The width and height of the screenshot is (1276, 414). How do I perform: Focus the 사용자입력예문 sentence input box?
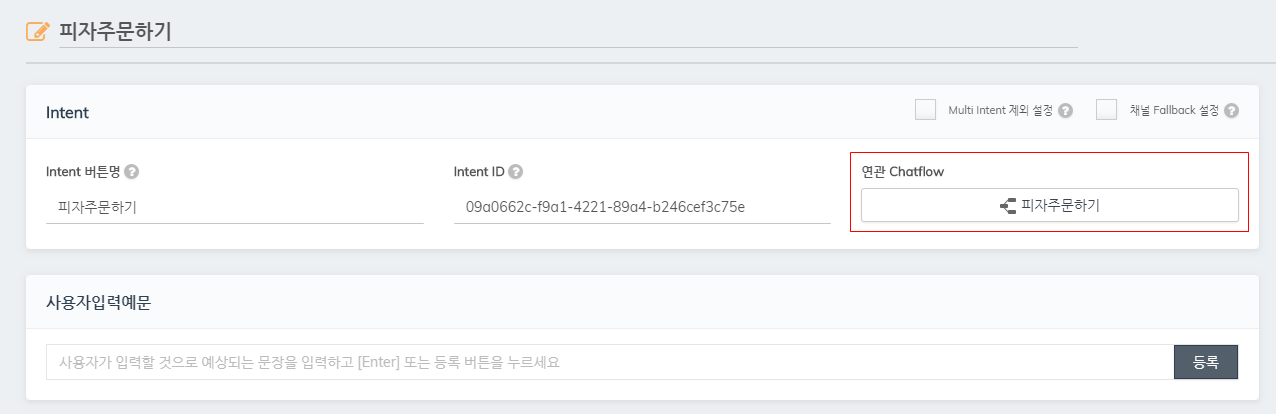pyautogui.click(x=610, y=362)
